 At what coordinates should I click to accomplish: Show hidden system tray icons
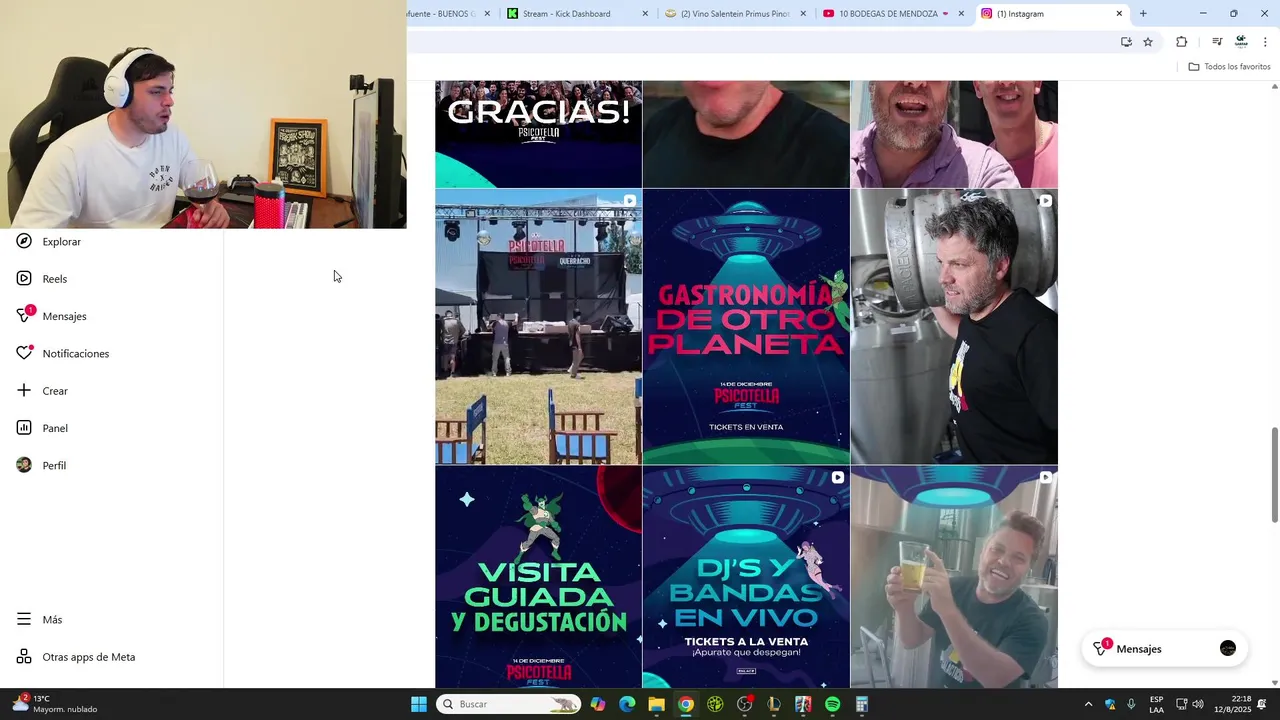[1088, 704]
